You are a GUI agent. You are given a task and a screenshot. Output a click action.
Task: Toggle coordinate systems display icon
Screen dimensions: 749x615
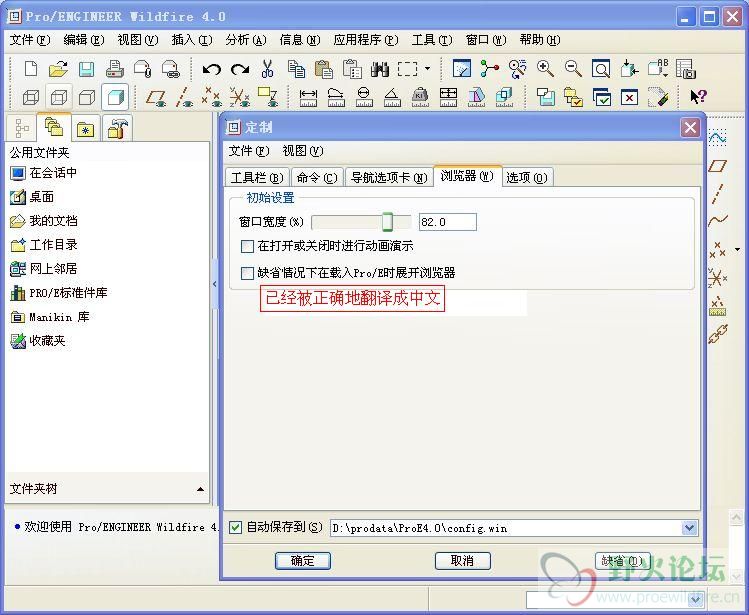coord(239,97)
